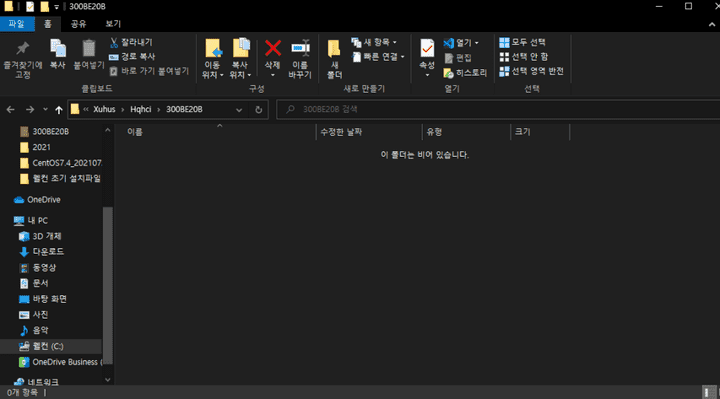Collapse the ribbon with the chevron

coord(712,25)
